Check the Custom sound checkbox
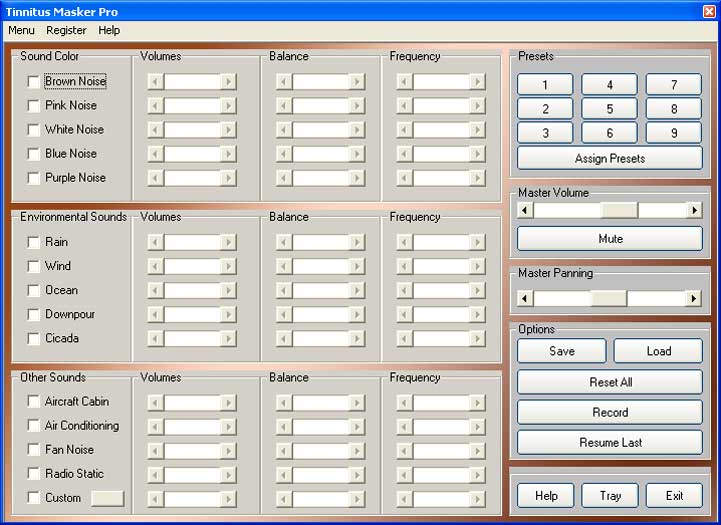This screenshot has height=525, width=721. [x=34, y=498]
